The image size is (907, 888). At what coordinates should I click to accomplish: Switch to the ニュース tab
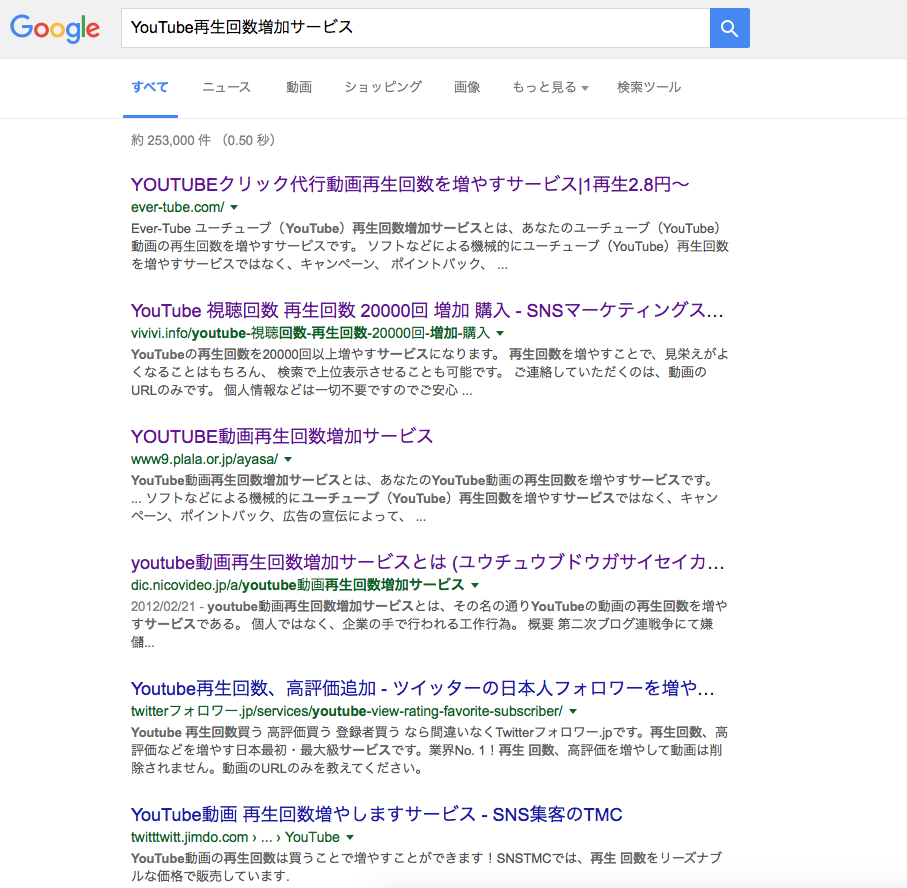[227, 87]
